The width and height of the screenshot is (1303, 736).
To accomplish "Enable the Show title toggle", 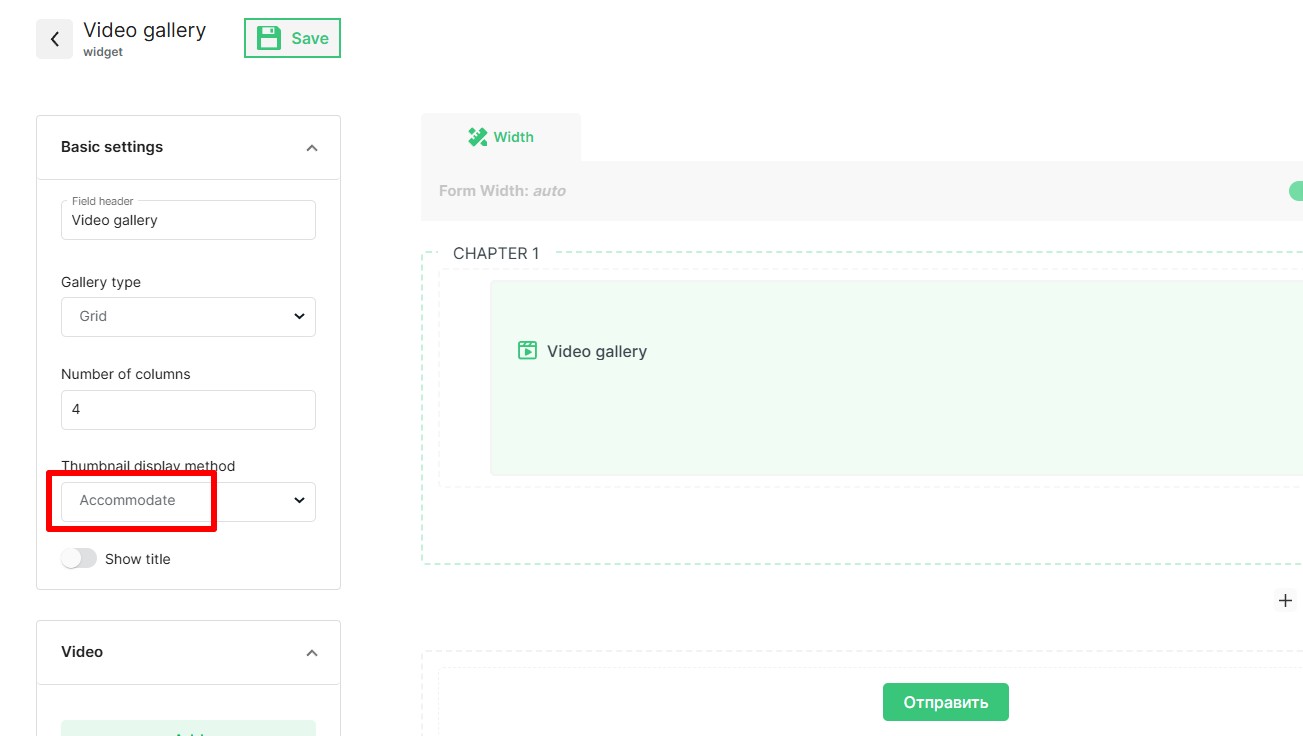I will tap(79, 559).
